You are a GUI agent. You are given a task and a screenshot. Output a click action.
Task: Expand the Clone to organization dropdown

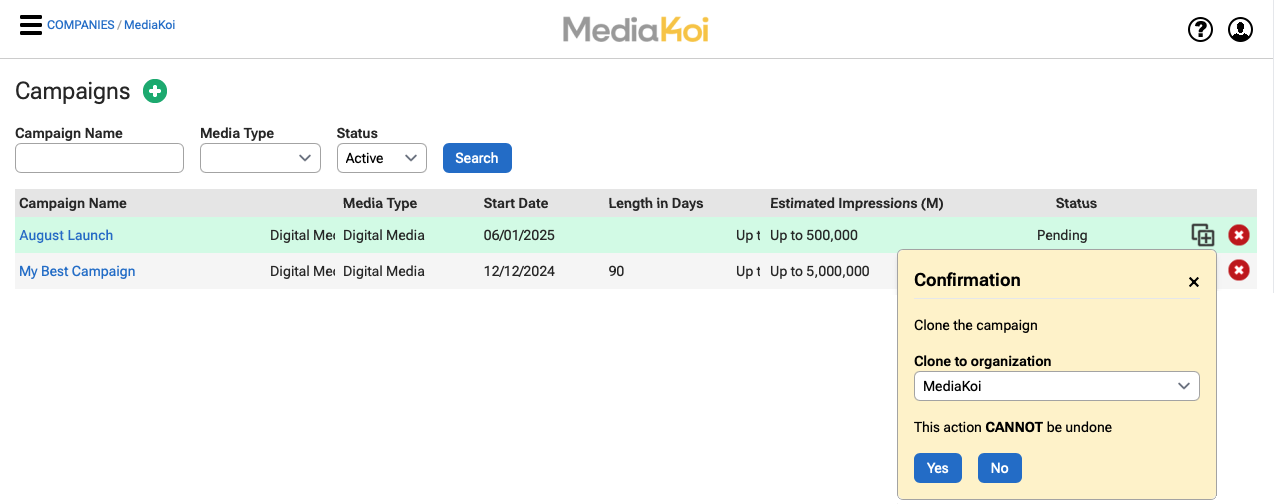[1057, 386]
